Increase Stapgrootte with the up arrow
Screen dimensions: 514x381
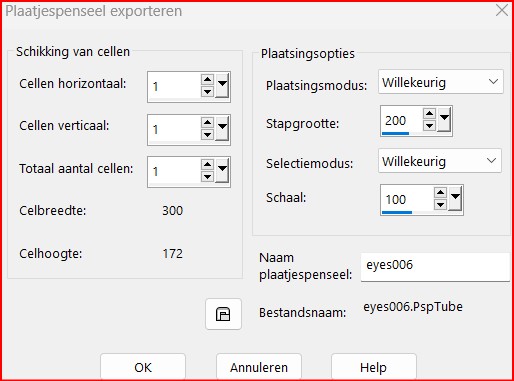point(429,114)
